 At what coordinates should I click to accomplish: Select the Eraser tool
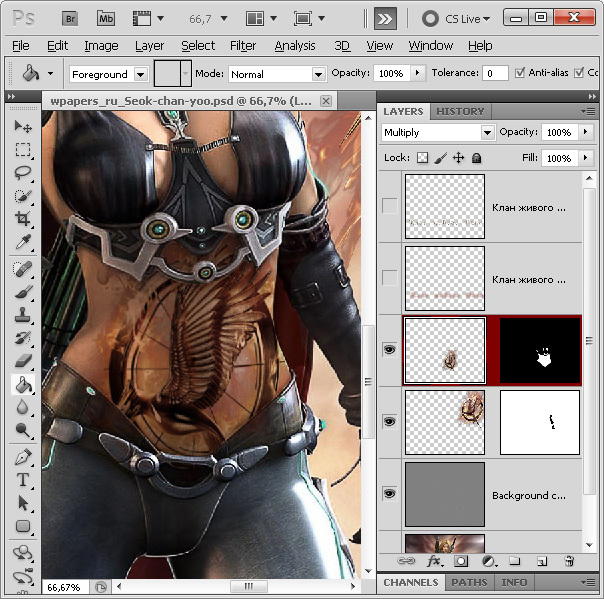(23, 361)
